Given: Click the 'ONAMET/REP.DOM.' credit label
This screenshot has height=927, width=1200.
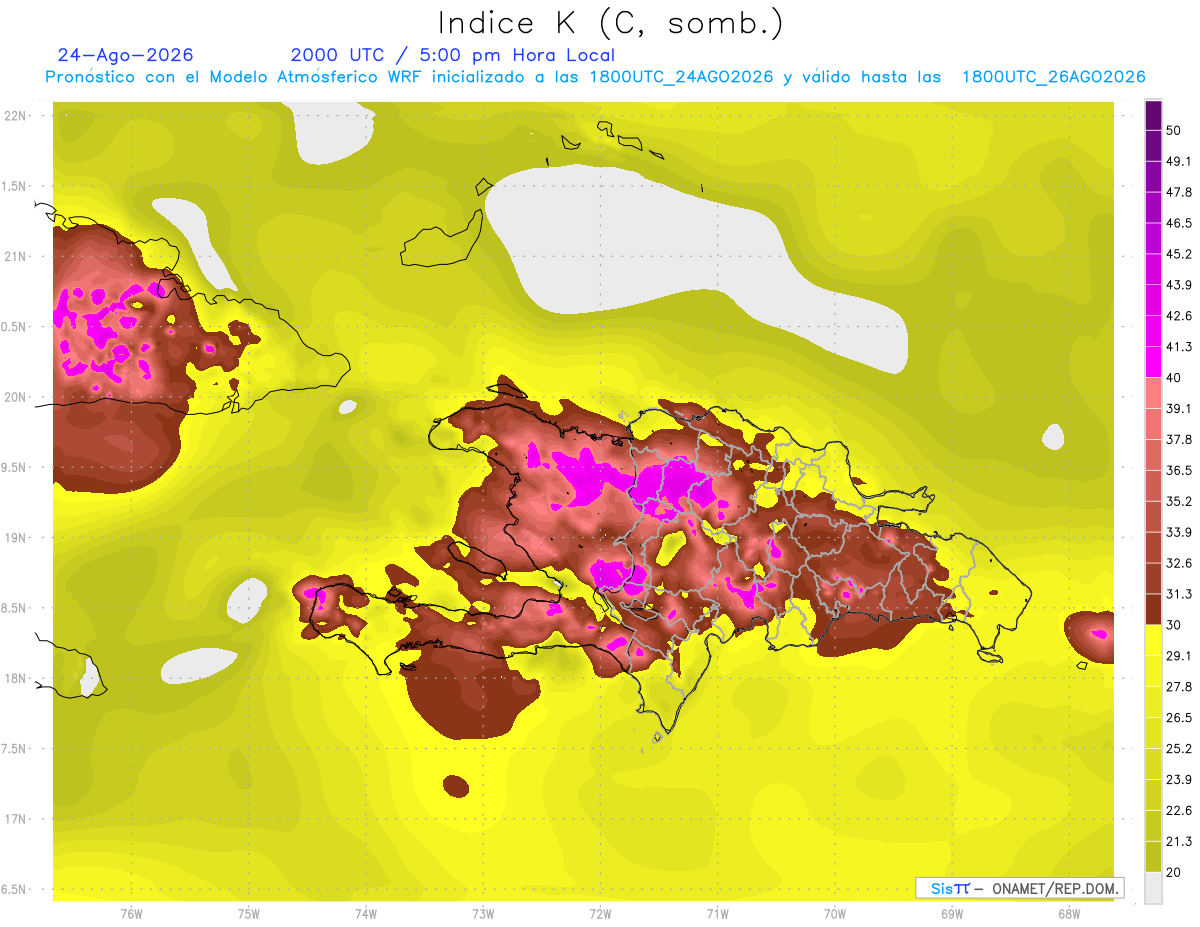Looking at the screenshot, I should 1056,888.
